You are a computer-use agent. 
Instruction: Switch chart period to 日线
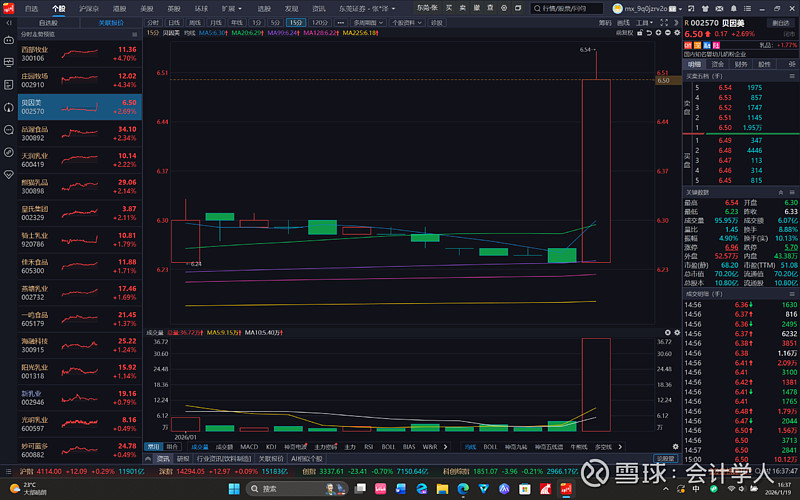[x=174, y=21]
